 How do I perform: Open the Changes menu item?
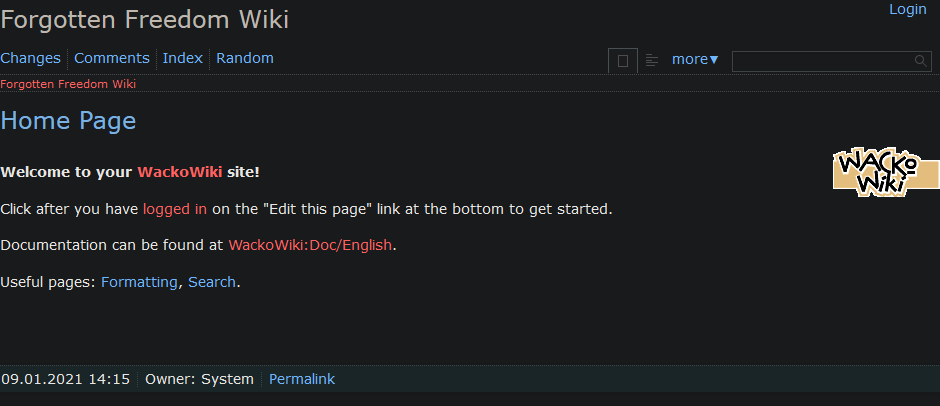coord(31,58)
